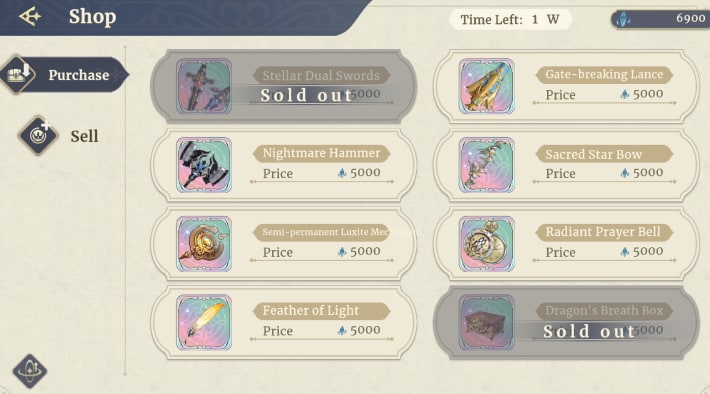The image size is (710, 394).
Task: Open the Gate-breaking Lance name label
Action: pyautogui.click(x=604, y=74)
